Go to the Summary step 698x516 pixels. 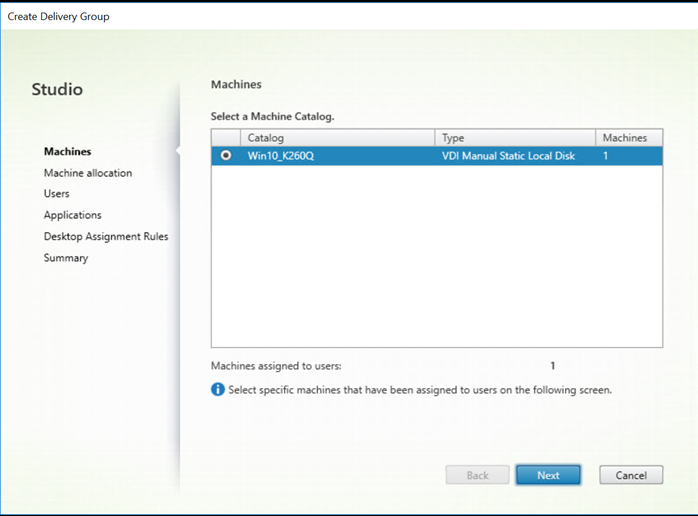[x=66, y=258]
